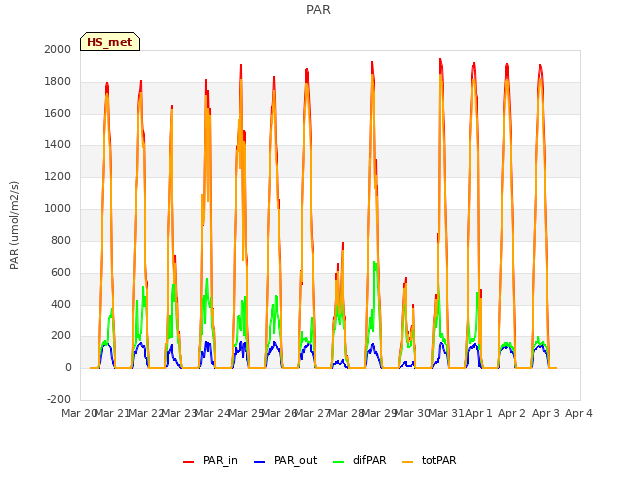Click the 1600 y-axis tick label
This screenshot has width=640, height=480.
(x=58, y=113)
